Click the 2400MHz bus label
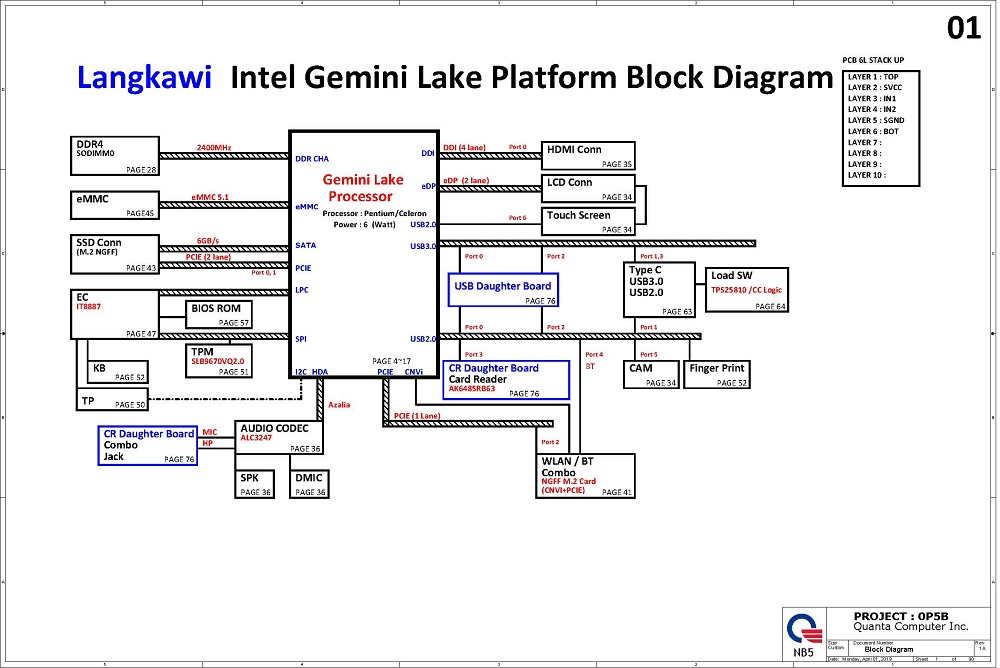The image size is (1000, 668). [x=214, y=147]
